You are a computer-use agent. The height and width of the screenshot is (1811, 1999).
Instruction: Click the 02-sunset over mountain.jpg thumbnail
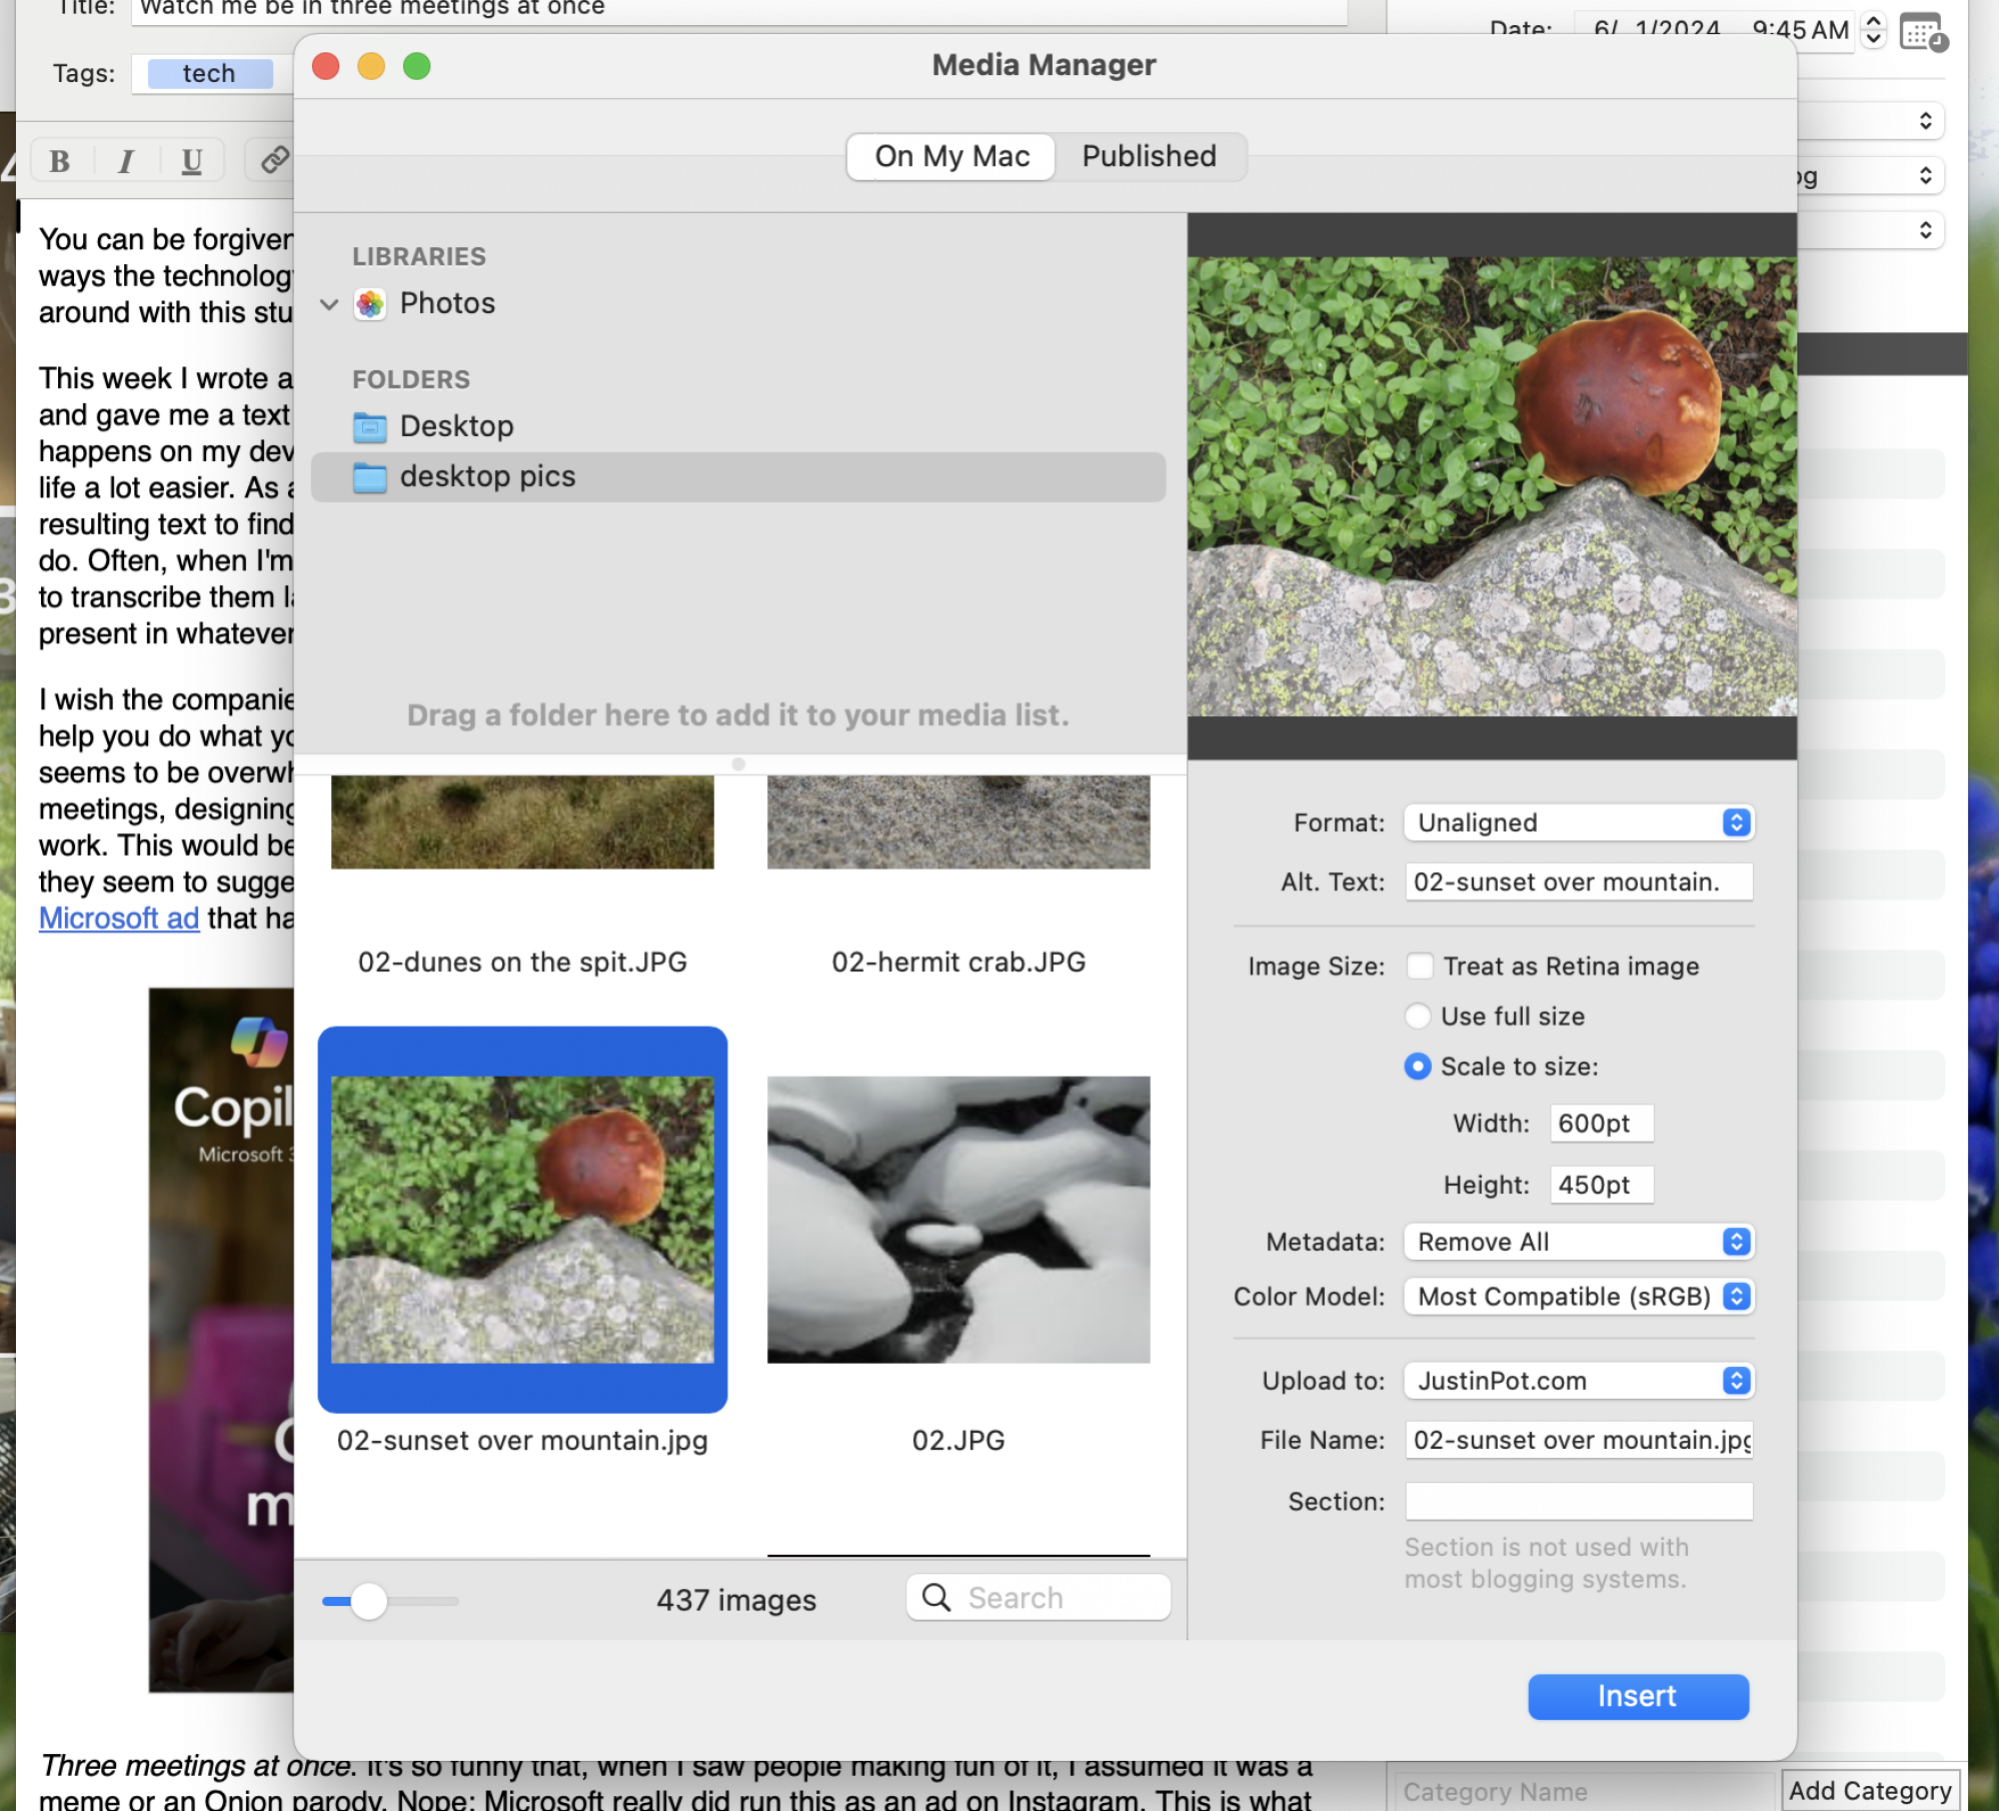(522, 1219)
